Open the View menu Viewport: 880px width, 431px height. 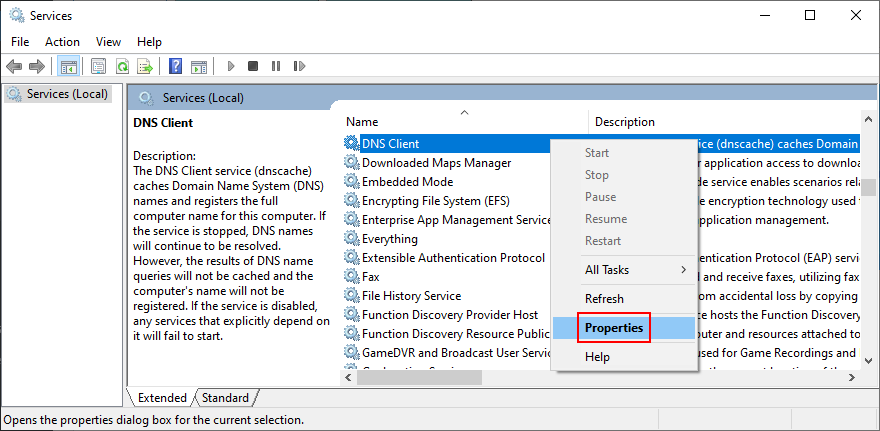108,42
